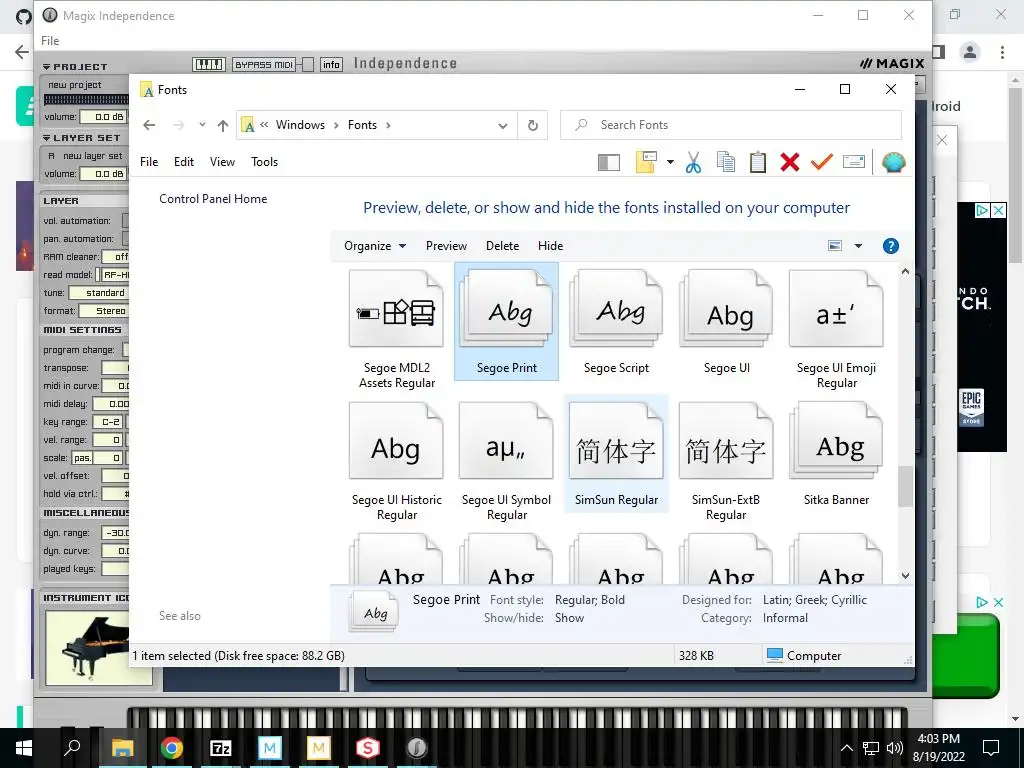Open the Tools menu in Fonts window
The image size is (1024, 768).
coord(264,162)
